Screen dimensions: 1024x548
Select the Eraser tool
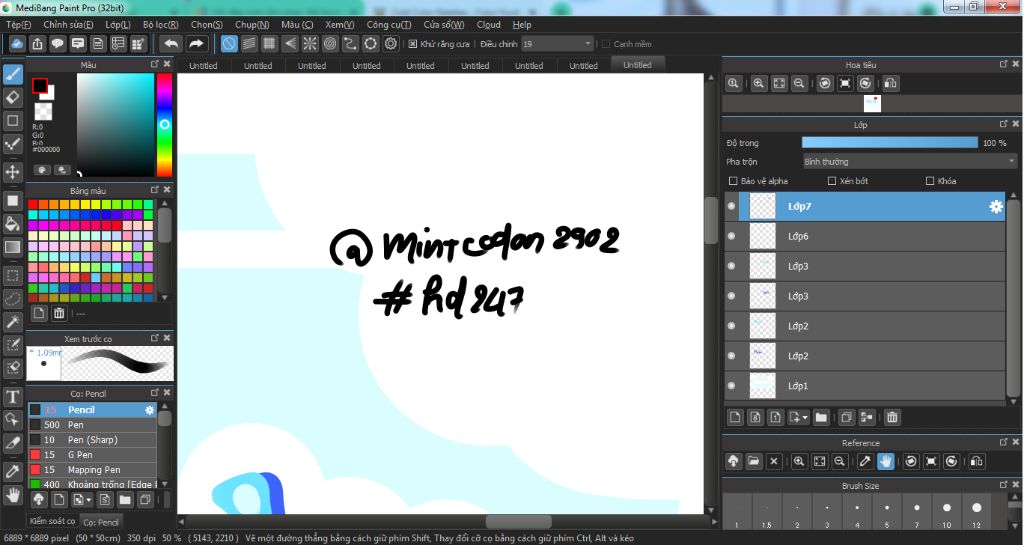(x=12, y=97)
